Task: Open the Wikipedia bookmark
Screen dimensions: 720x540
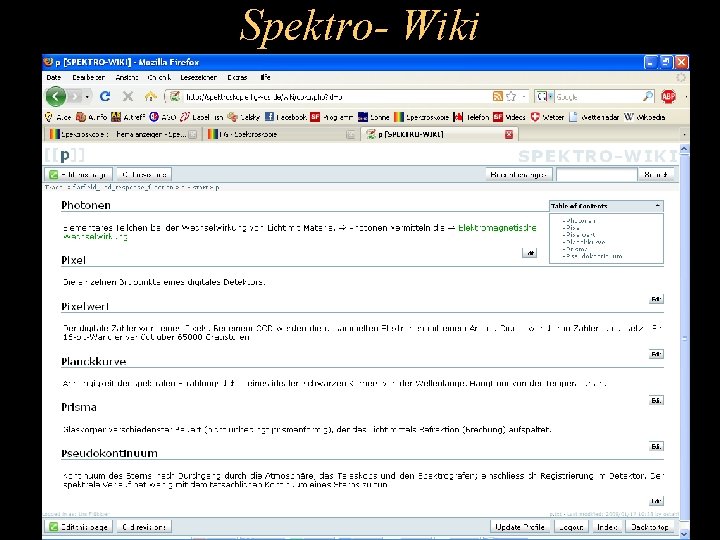Action: [x=644, y=117]
